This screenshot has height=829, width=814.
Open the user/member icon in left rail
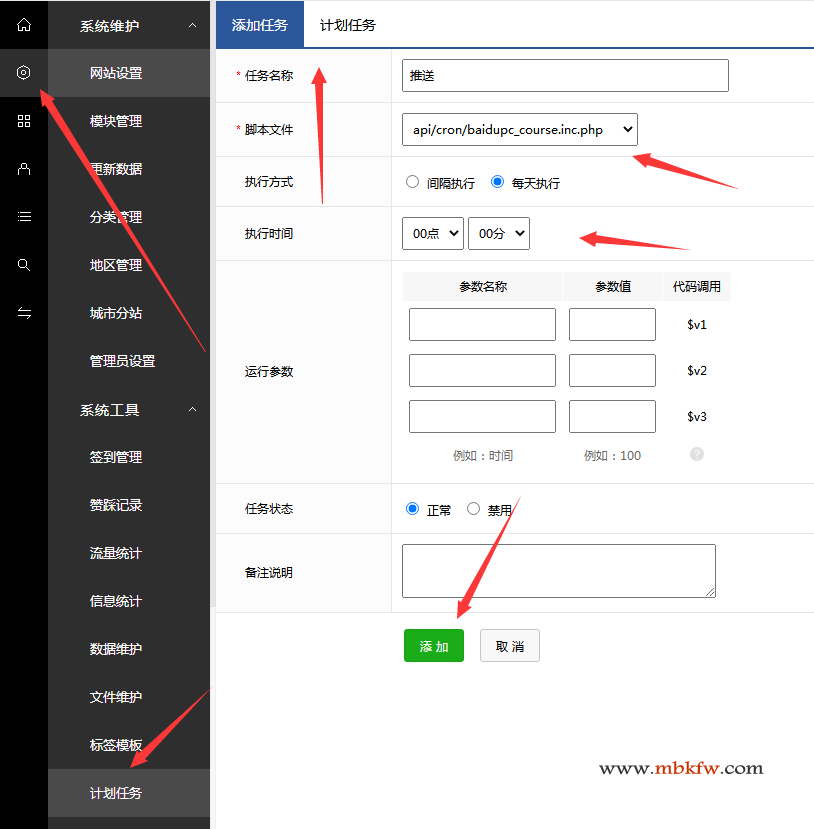24,169
